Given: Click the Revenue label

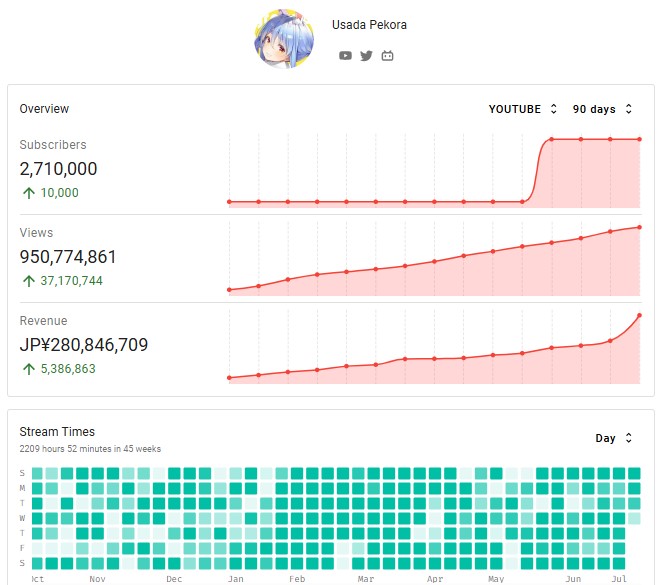Looking at the screenshot, I should pos(43,320).
